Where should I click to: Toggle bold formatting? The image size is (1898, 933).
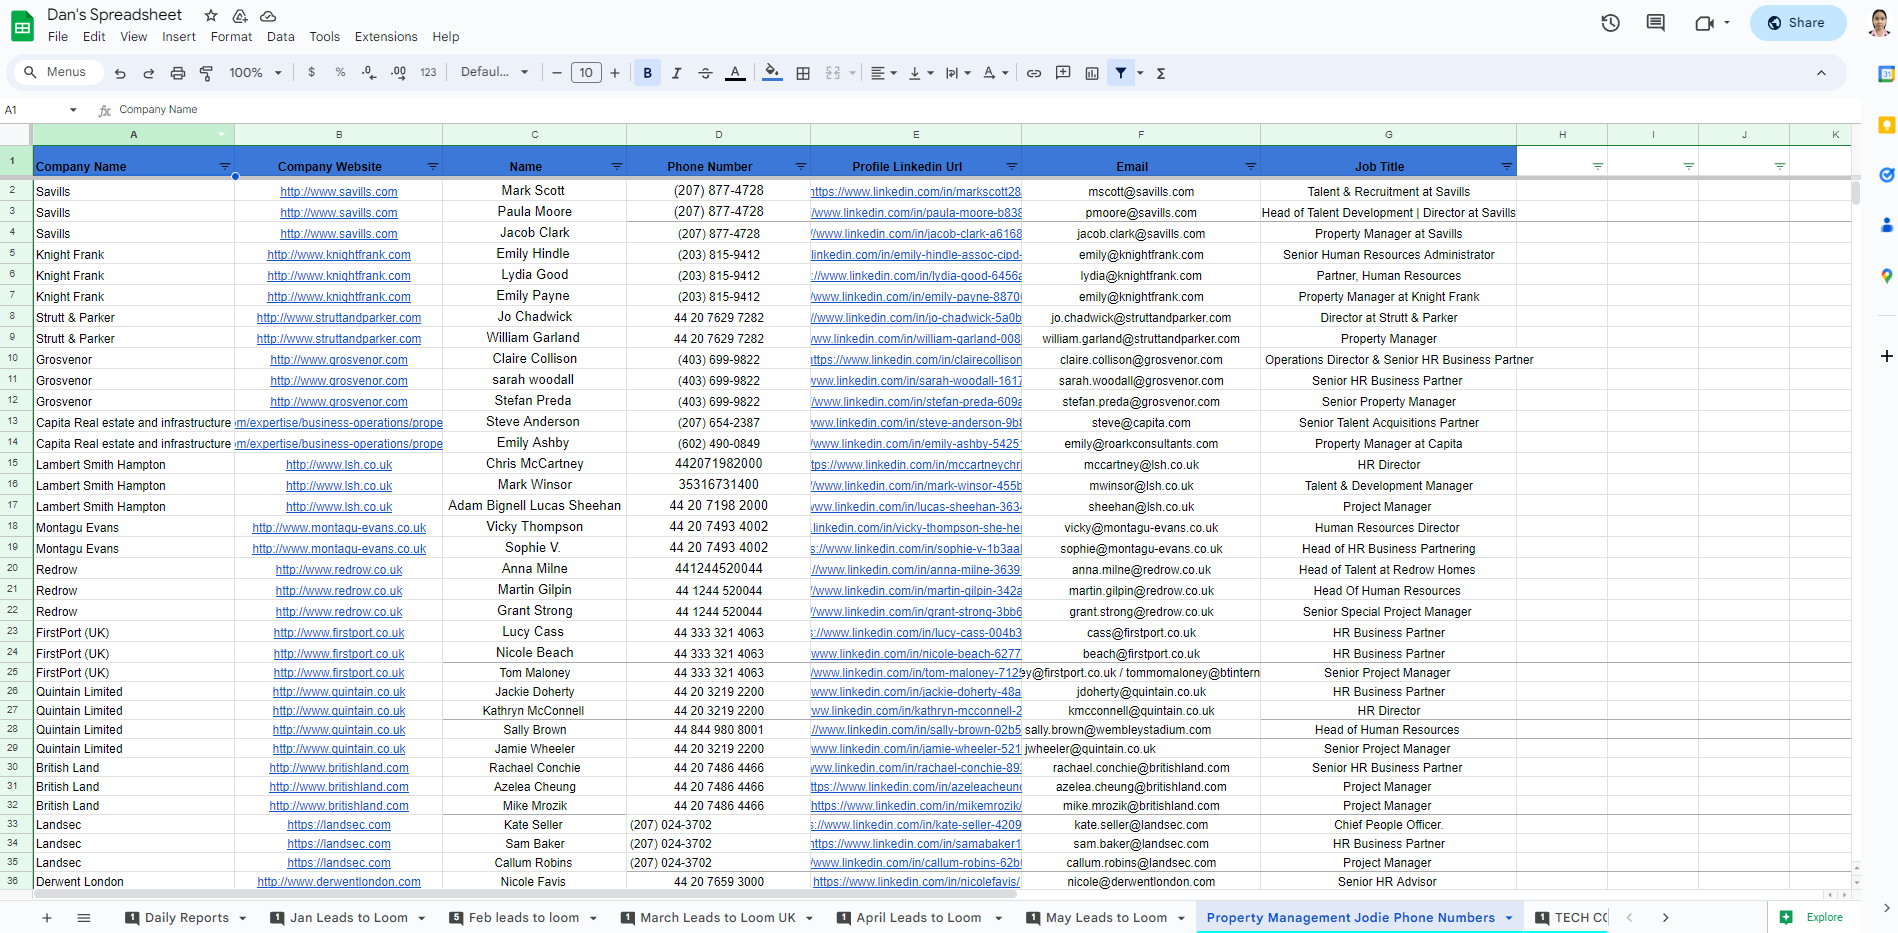(x=648, y=73)
